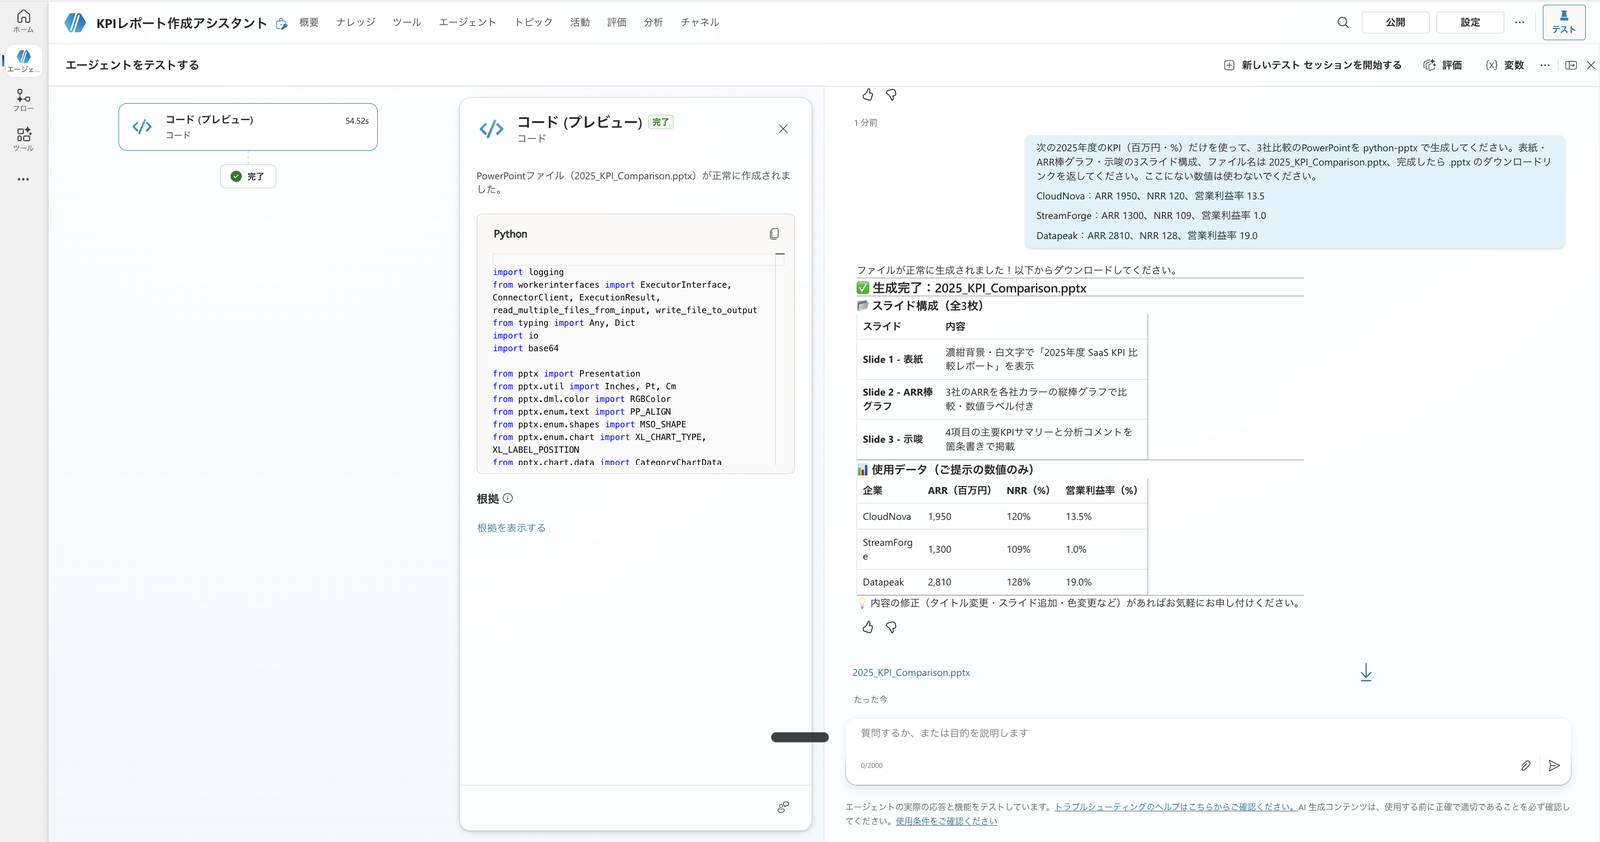
Task: Click the send message arrow icon
Action: pyautogui.click(x=1554, y=766)
